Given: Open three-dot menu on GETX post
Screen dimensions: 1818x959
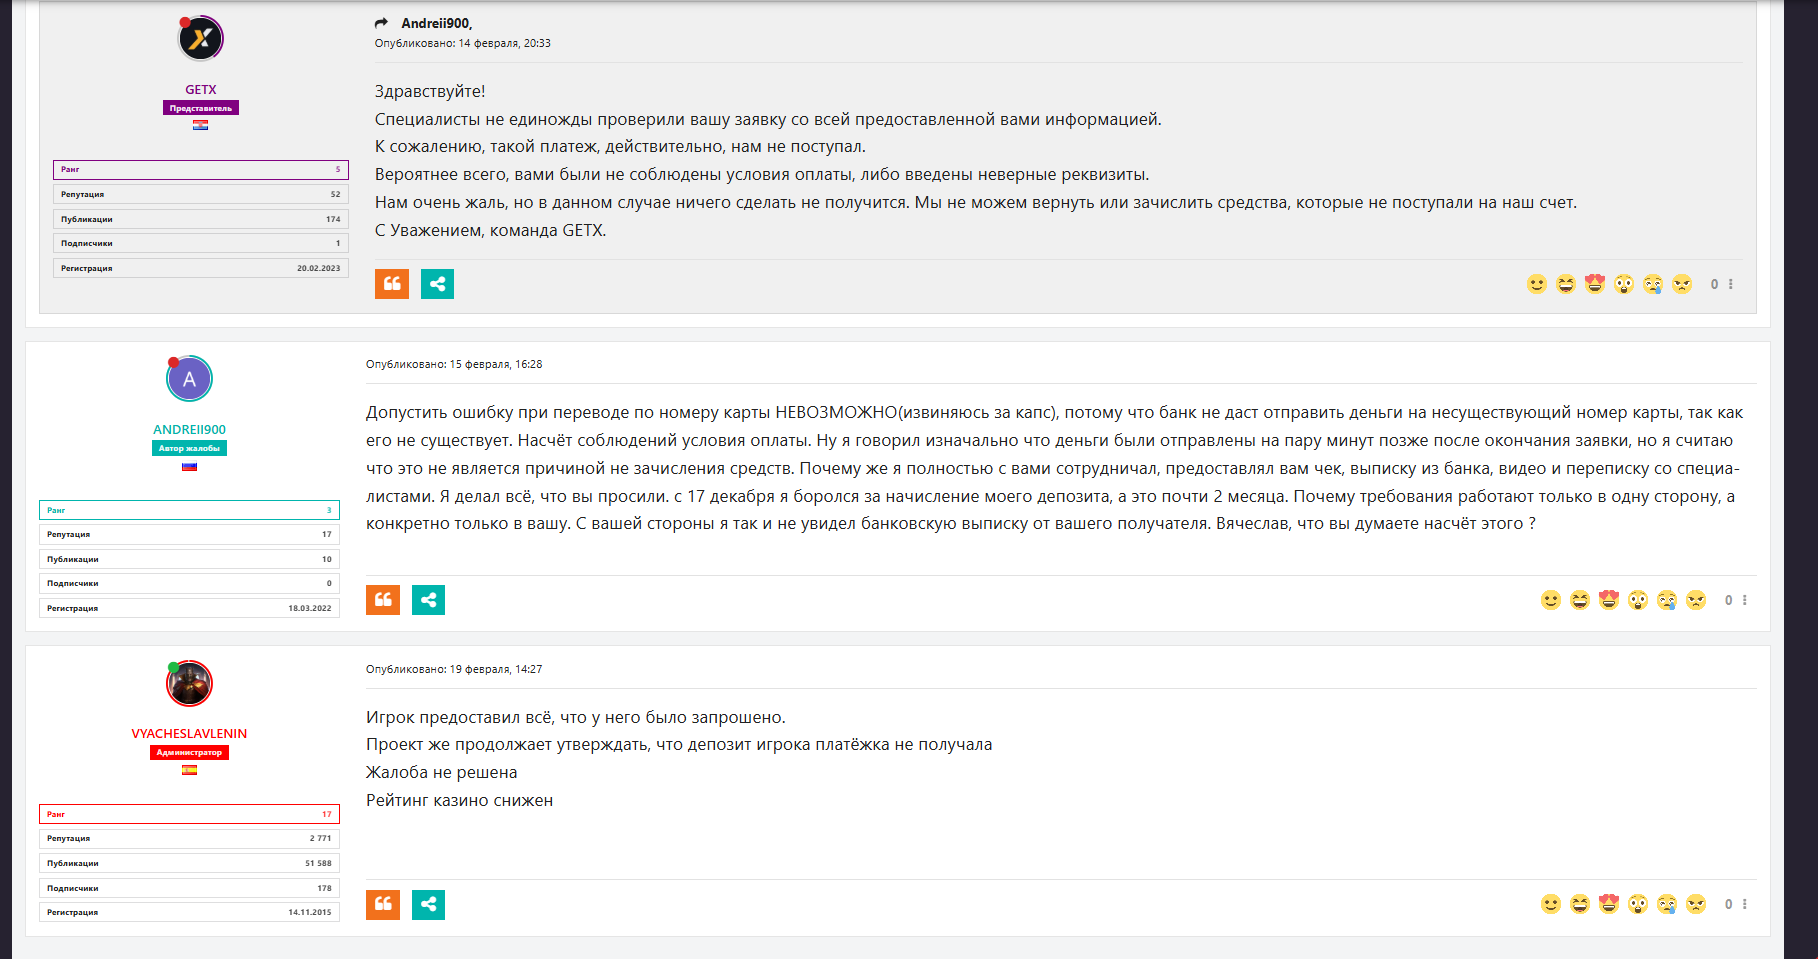Looking at the screenshot, I should pos(1731,284).
